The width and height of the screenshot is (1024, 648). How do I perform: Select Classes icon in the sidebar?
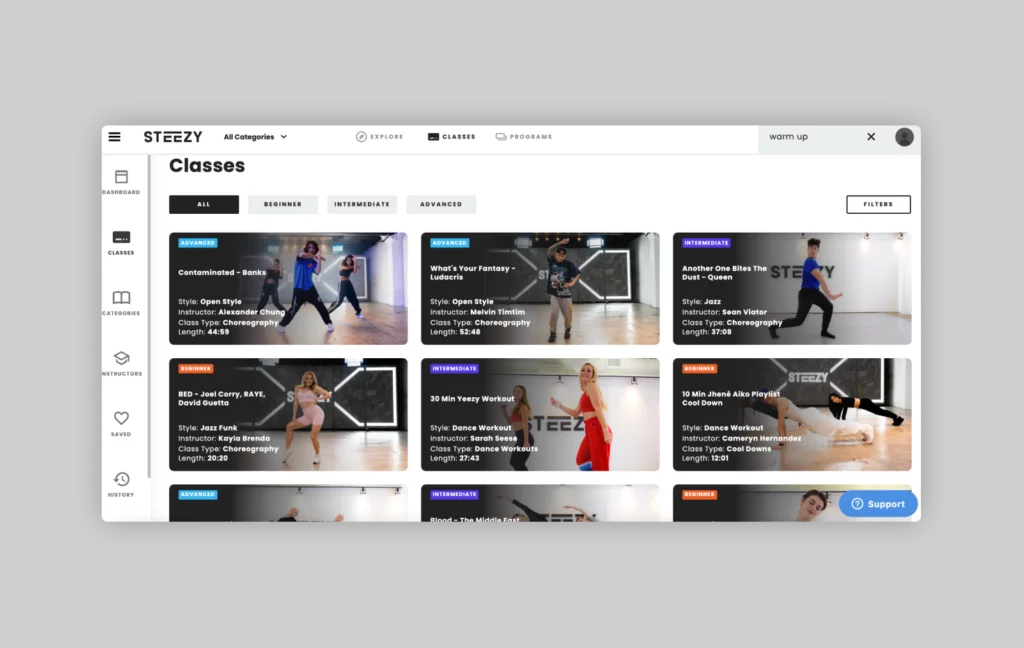(x=121, y=242)
